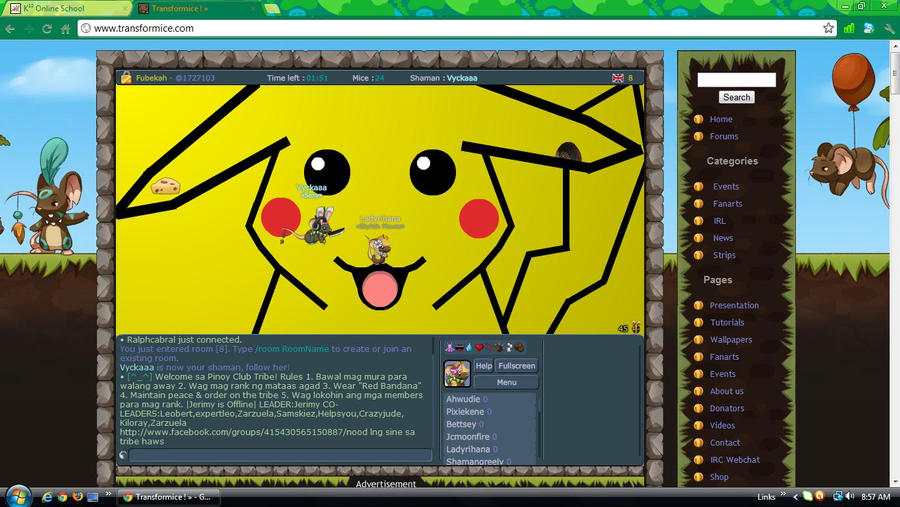The height and width of the screenshot is (507, 900).
Task: Go back with the browser back arrow
Action: [x=10, y=28]
